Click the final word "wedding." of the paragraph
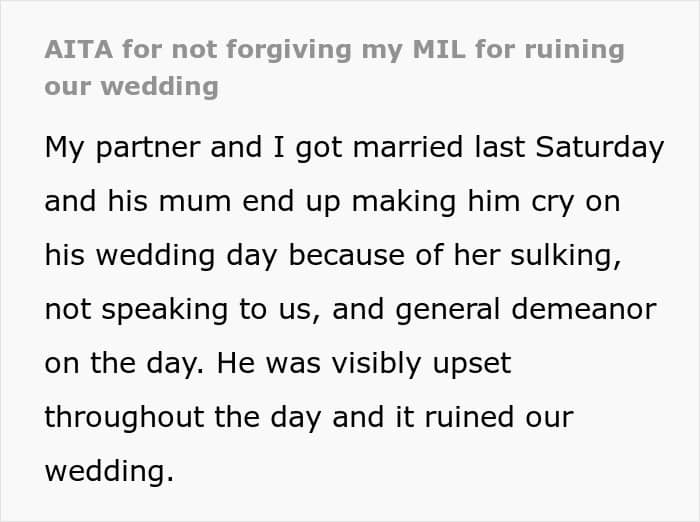 109,472
